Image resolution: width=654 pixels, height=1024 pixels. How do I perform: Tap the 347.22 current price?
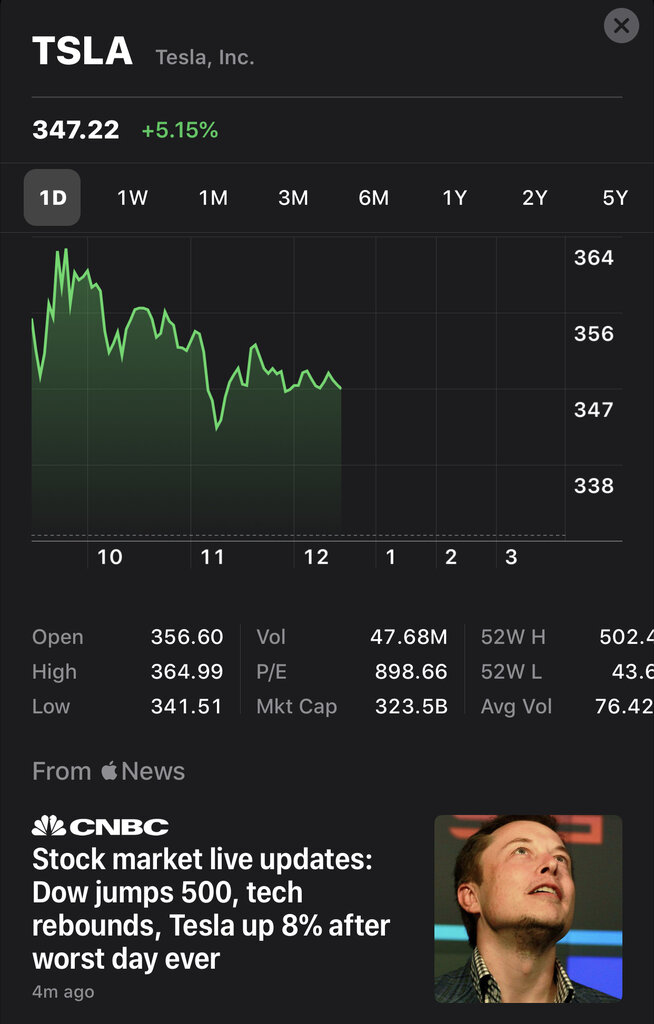click(76, 130)
